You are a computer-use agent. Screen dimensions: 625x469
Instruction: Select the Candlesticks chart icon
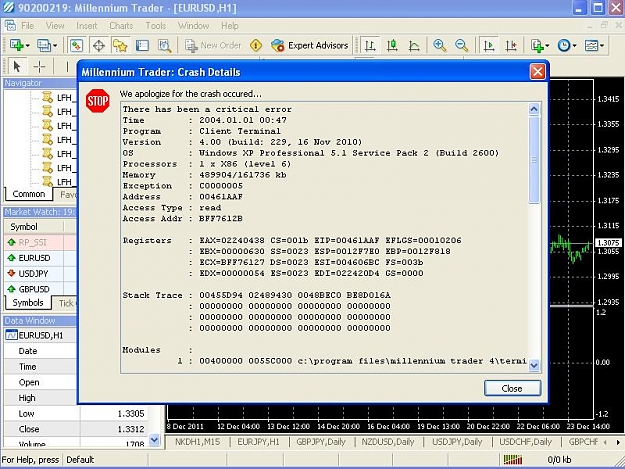coord(392,45)
